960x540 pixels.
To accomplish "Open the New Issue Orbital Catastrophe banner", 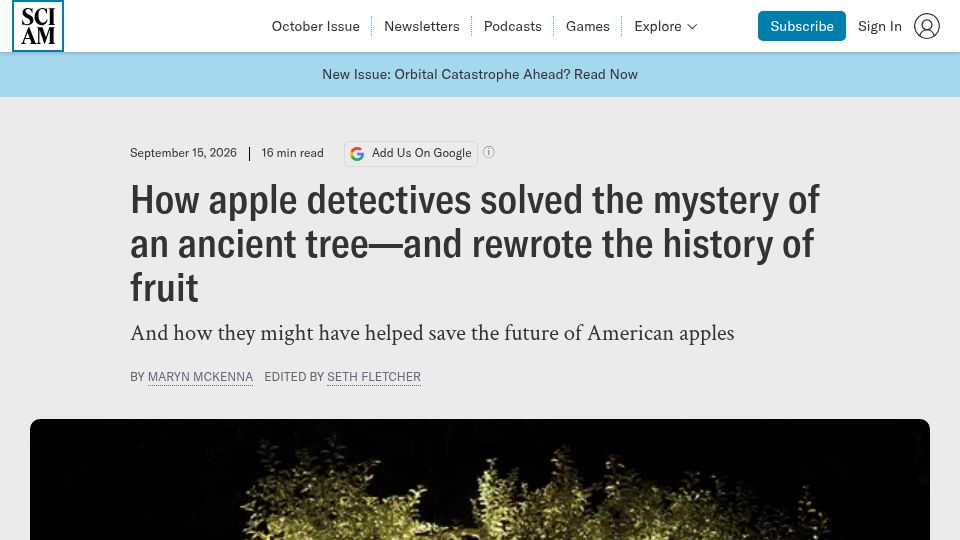I will coord(480,74).
